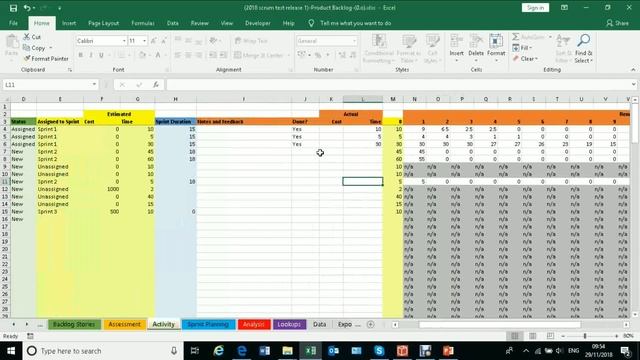Screen dimensions: 640x360
Task: Toggle Italic formatting
Action: (x=91, y=55)
